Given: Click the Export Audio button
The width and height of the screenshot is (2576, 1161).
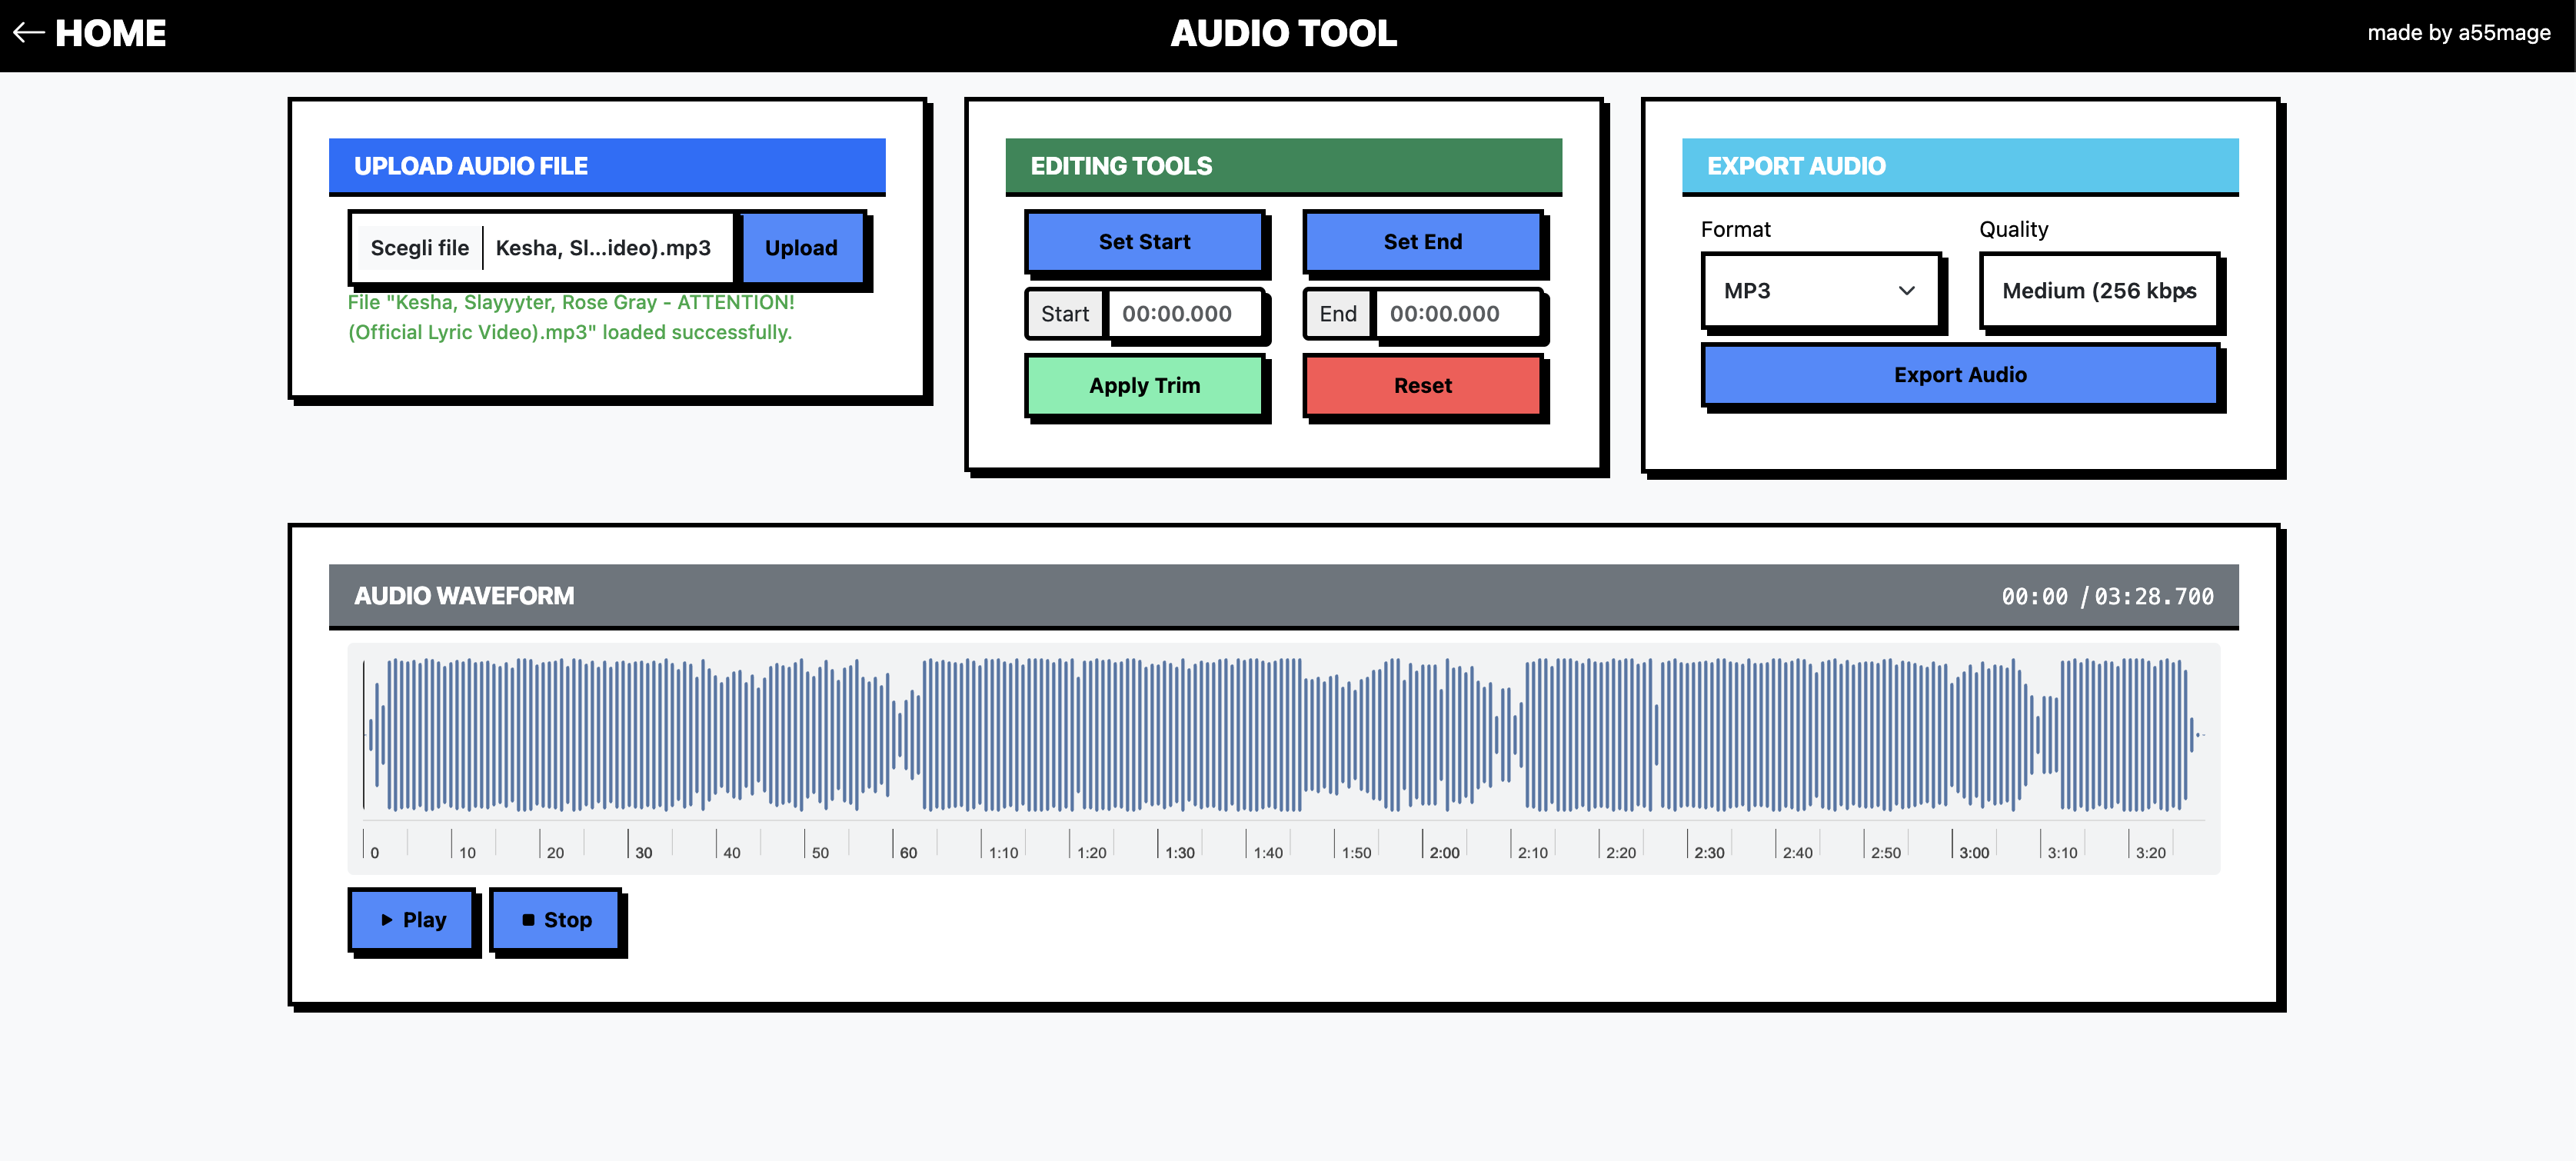Looking at the screenshot, I should click(1959, 375).
